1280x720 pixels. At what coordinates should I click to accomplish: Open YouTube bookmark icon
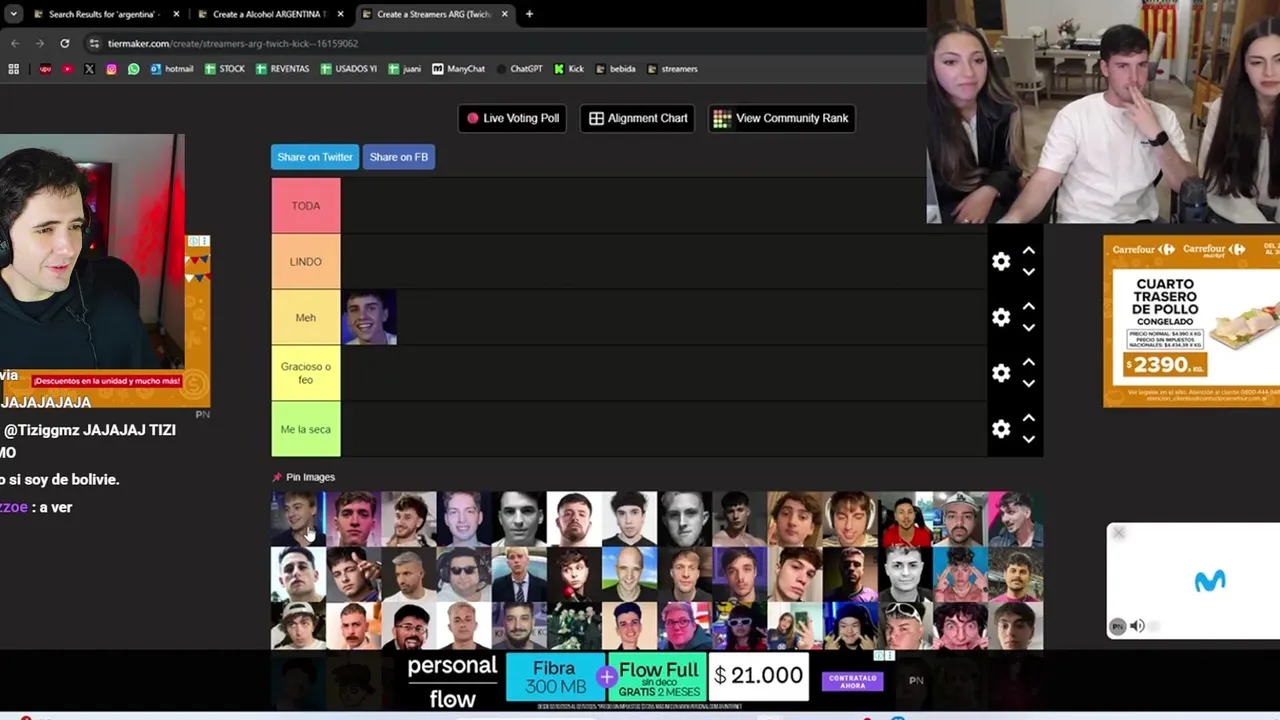(67, 69)
